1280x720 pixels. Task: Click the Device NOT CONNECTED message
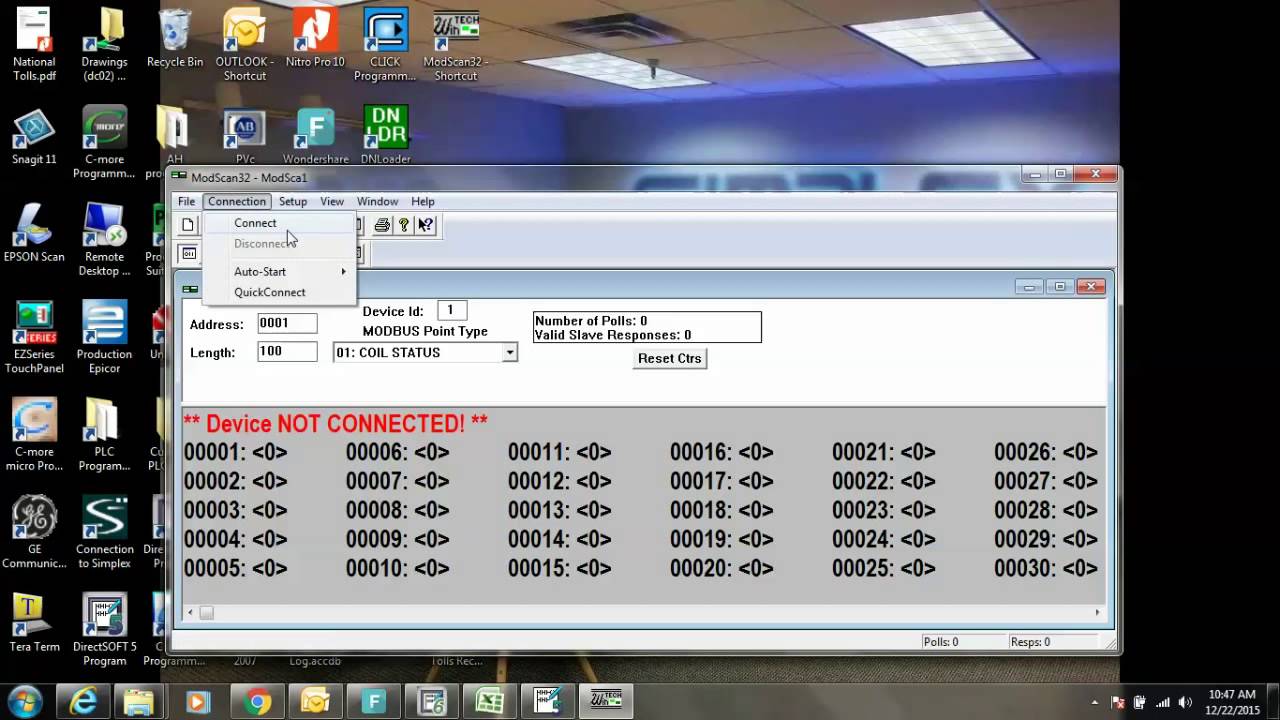tap(335, 423)
